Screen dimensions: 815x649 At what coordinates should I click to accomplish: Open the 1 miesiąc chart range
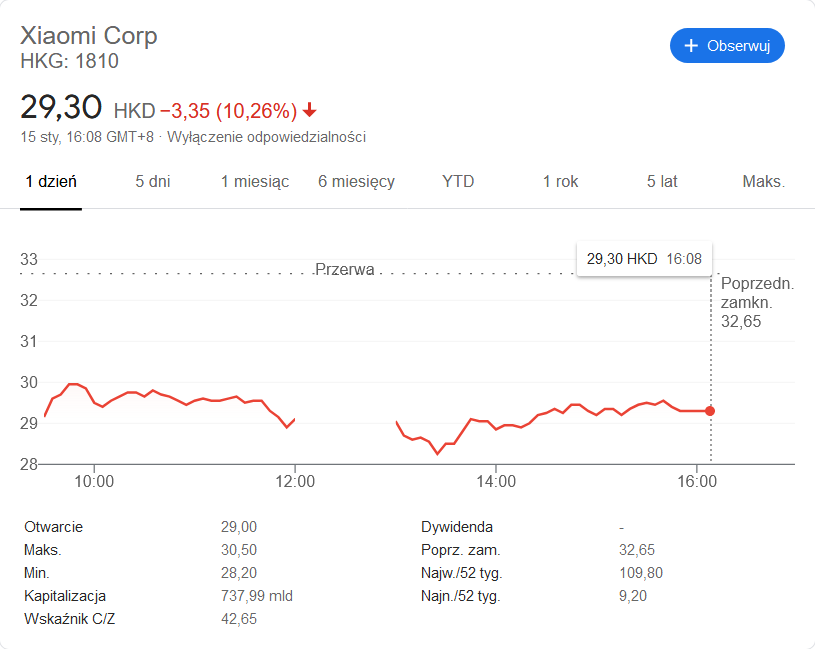[x=255, y=181]
